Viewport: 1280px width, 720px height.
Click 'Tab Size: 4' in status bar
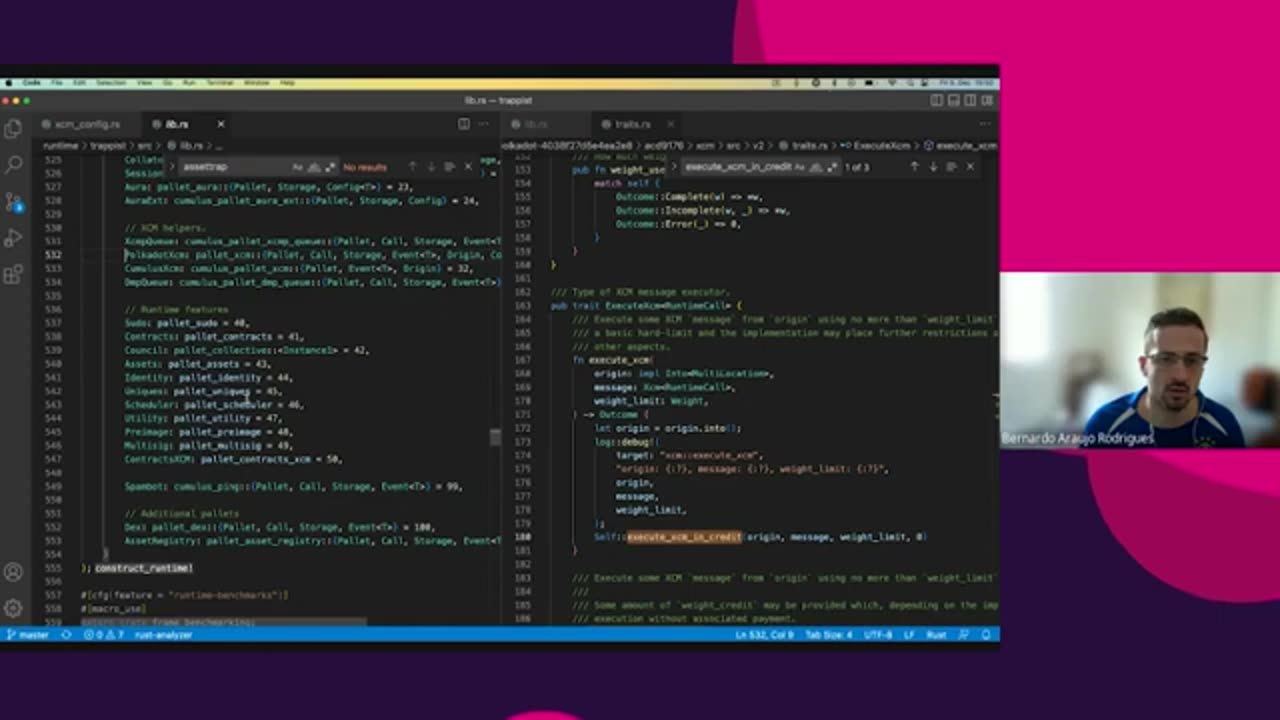pos(829,635)
